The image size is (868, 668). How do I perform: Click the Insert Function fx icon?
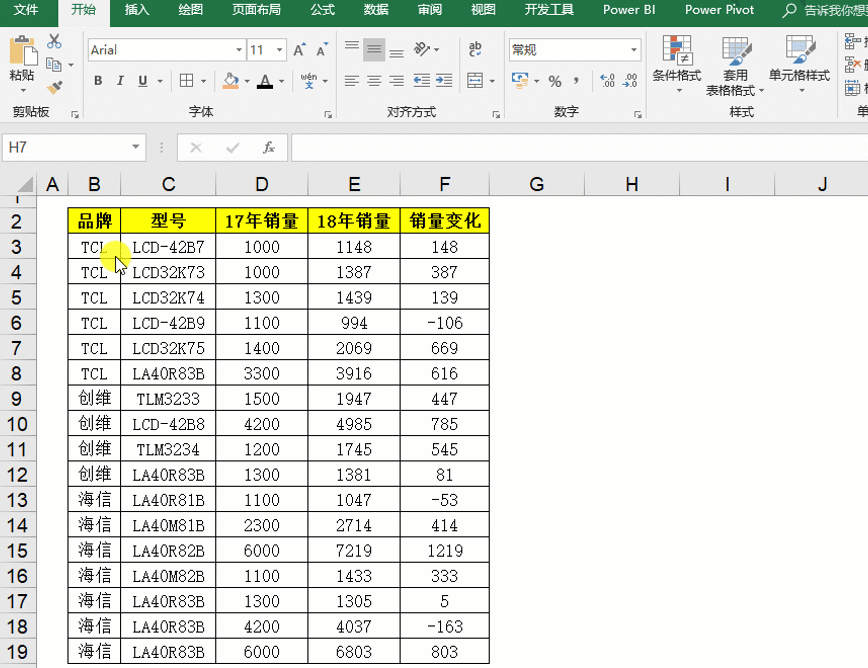pyautogui.click(x=269, y=148)
